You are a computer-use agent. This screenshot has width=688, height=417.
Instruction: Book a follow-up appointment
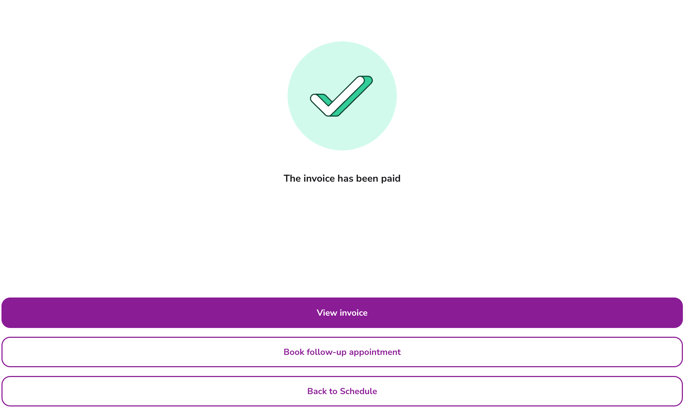tap(342, 352)
